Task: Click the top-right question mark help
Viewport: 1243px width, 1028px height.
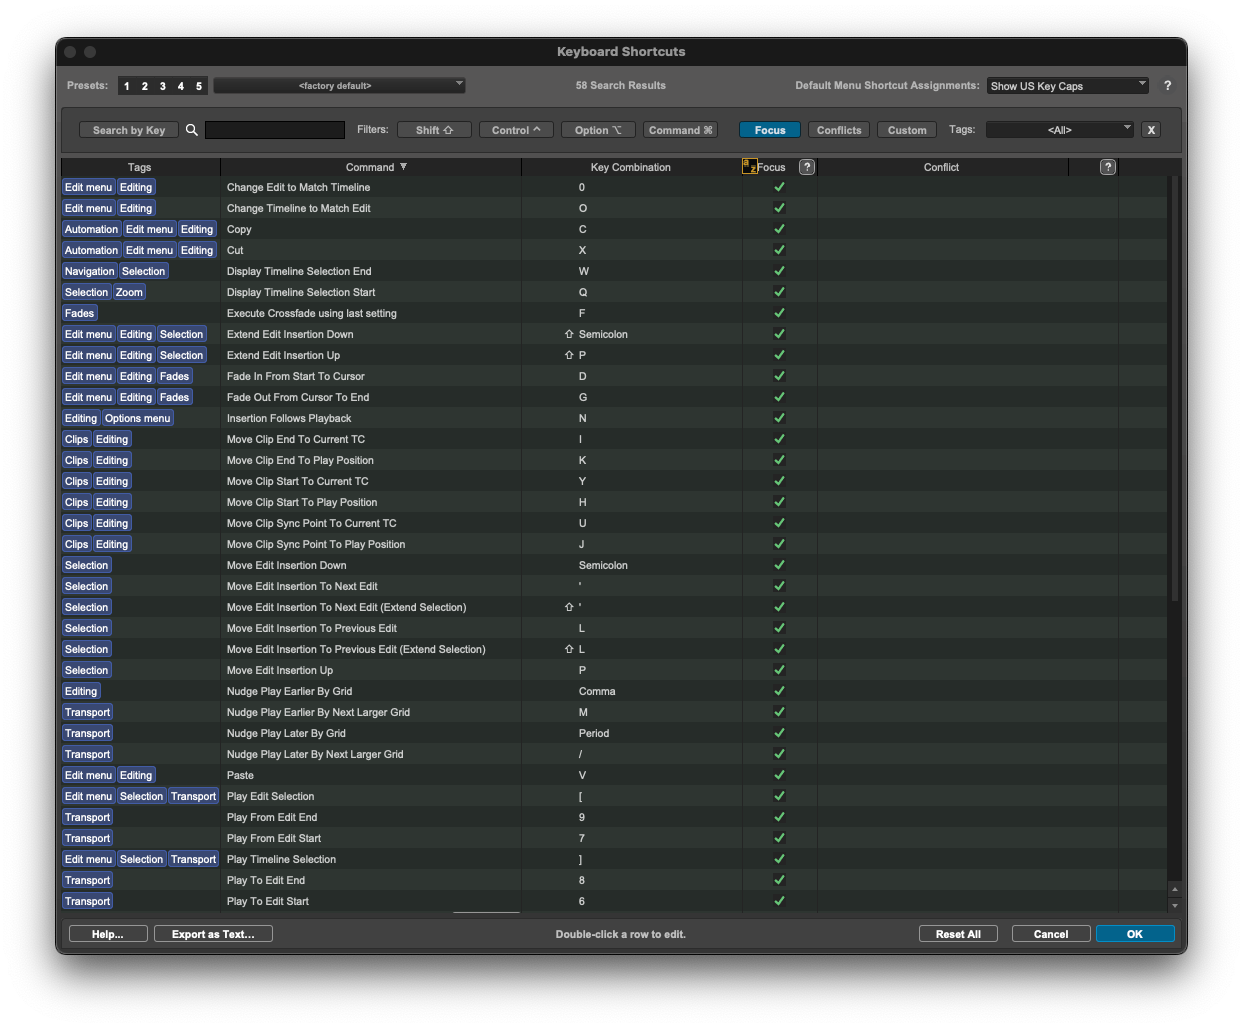Action: tap(1167, 86)
